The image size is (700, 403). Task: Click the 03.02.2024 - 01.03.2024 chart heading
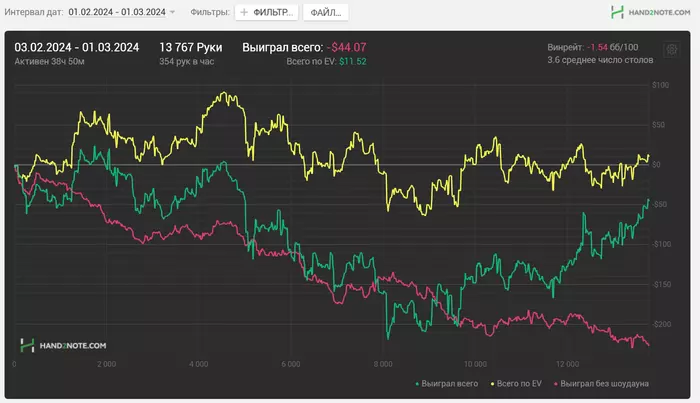point(76,47)
